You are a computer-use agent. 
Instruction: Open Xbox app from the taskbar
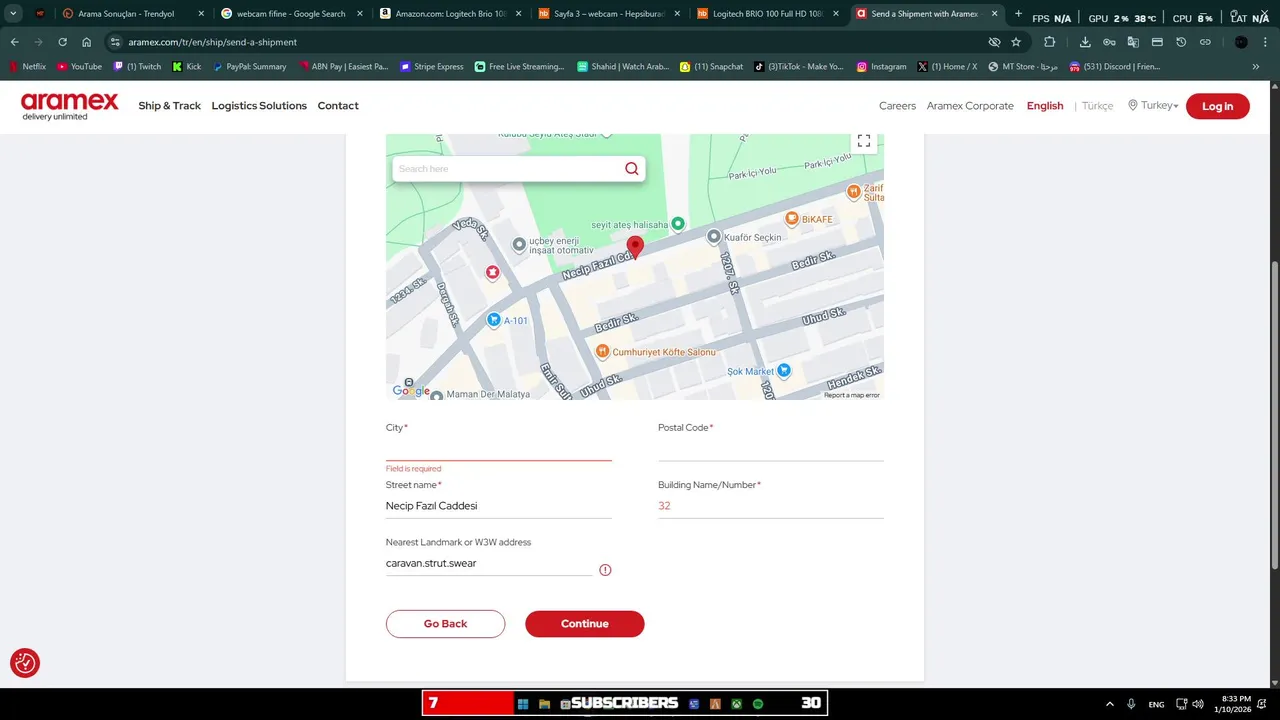click(737, 704)
